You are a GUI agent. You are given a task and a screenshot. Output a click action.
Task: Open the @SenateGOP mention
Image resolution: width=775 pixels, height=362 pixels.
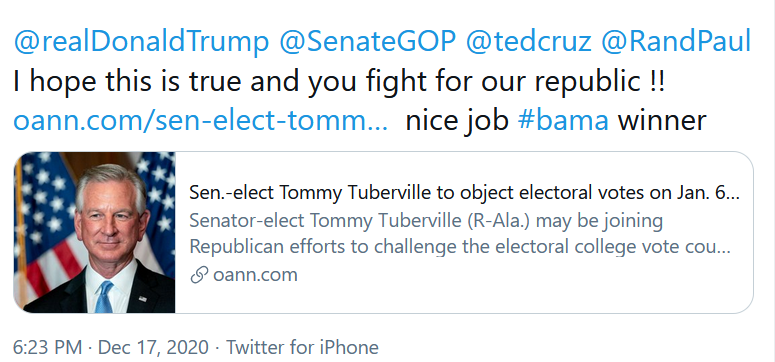(x=367, y=41)
